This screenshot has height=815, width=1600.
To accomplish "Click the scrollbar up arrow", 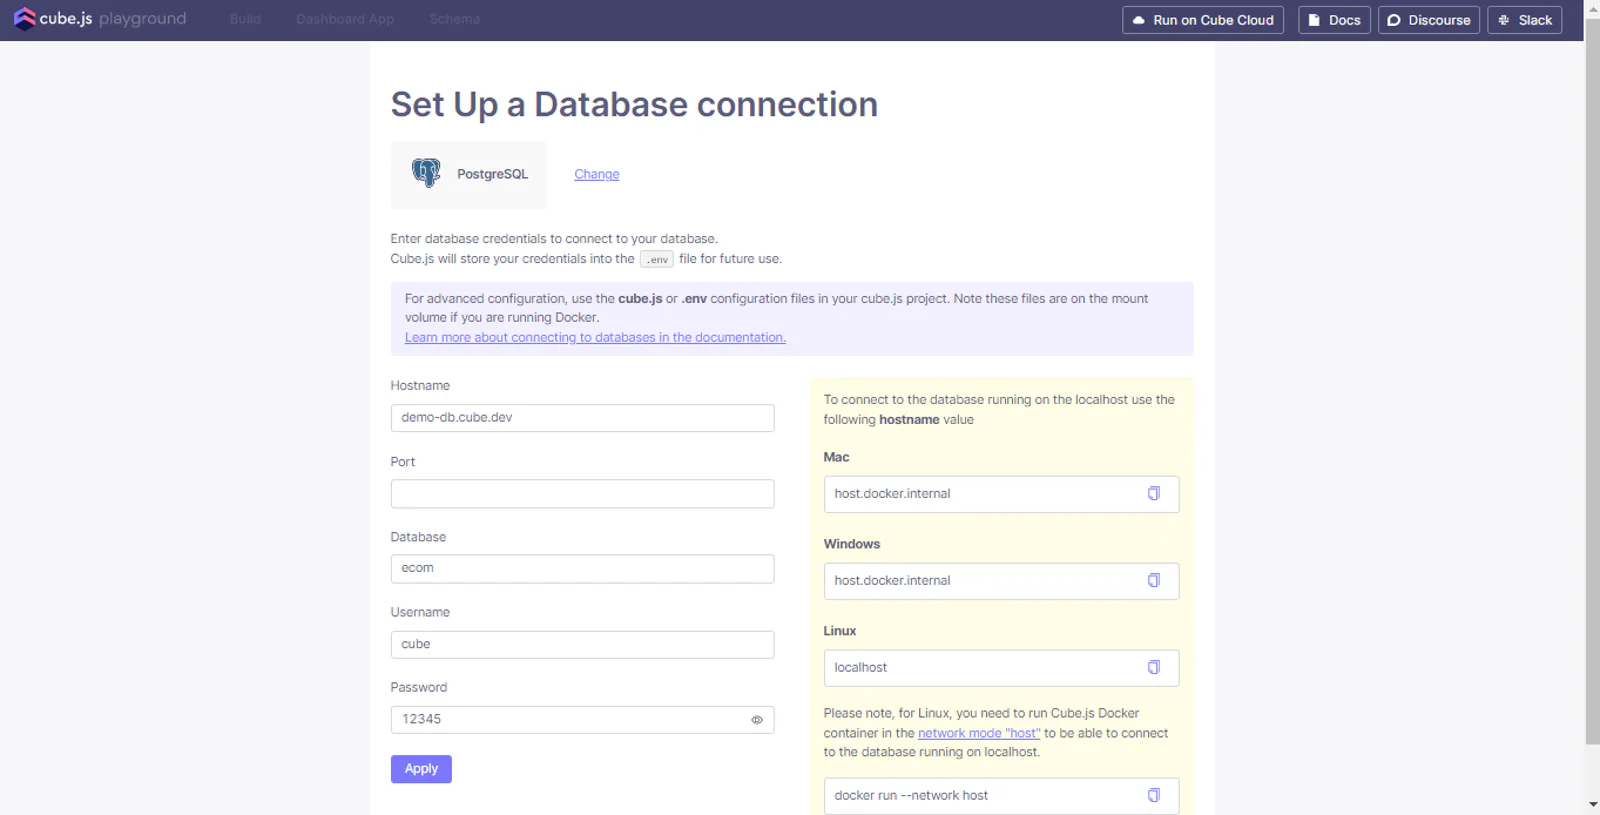I will coord(1592,7).
